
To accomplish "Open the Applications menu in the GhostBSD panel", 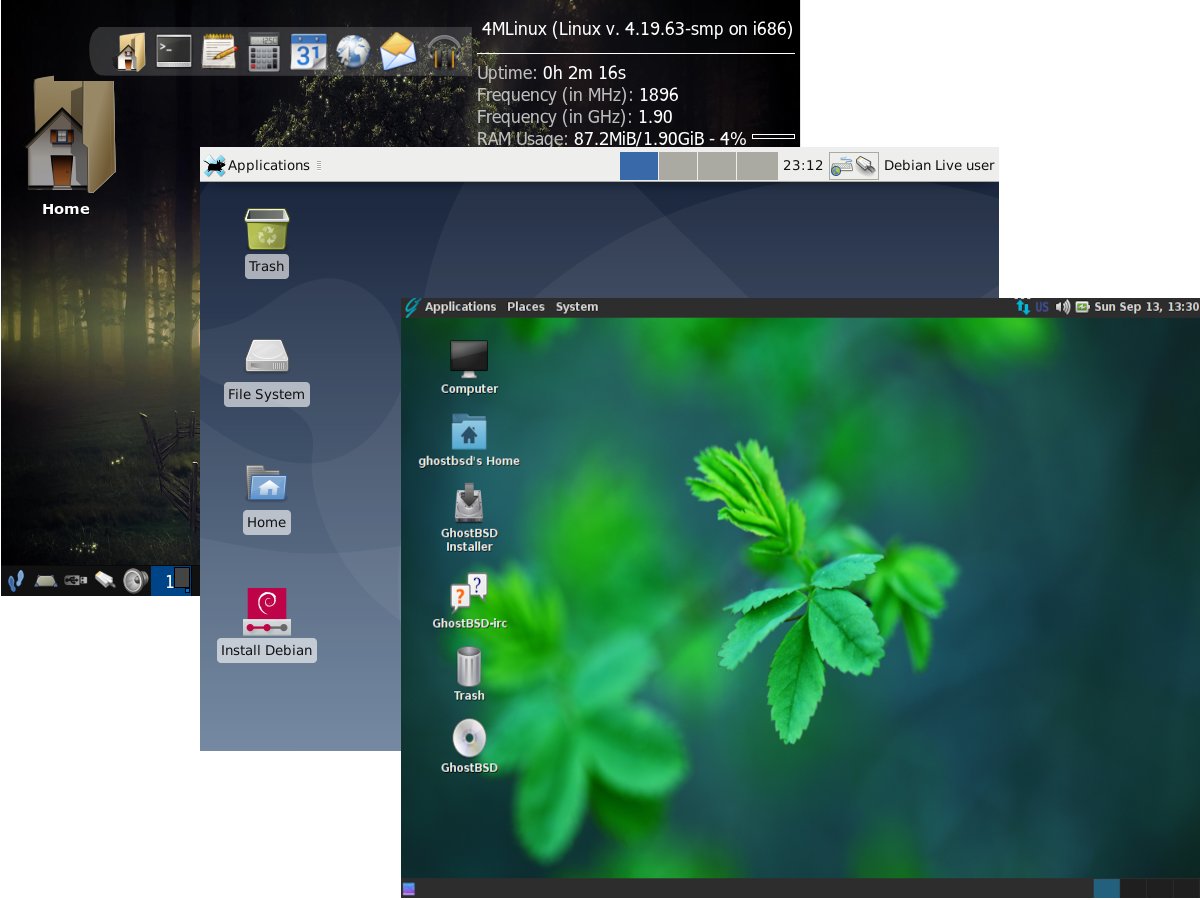I will tap(460, 307).
